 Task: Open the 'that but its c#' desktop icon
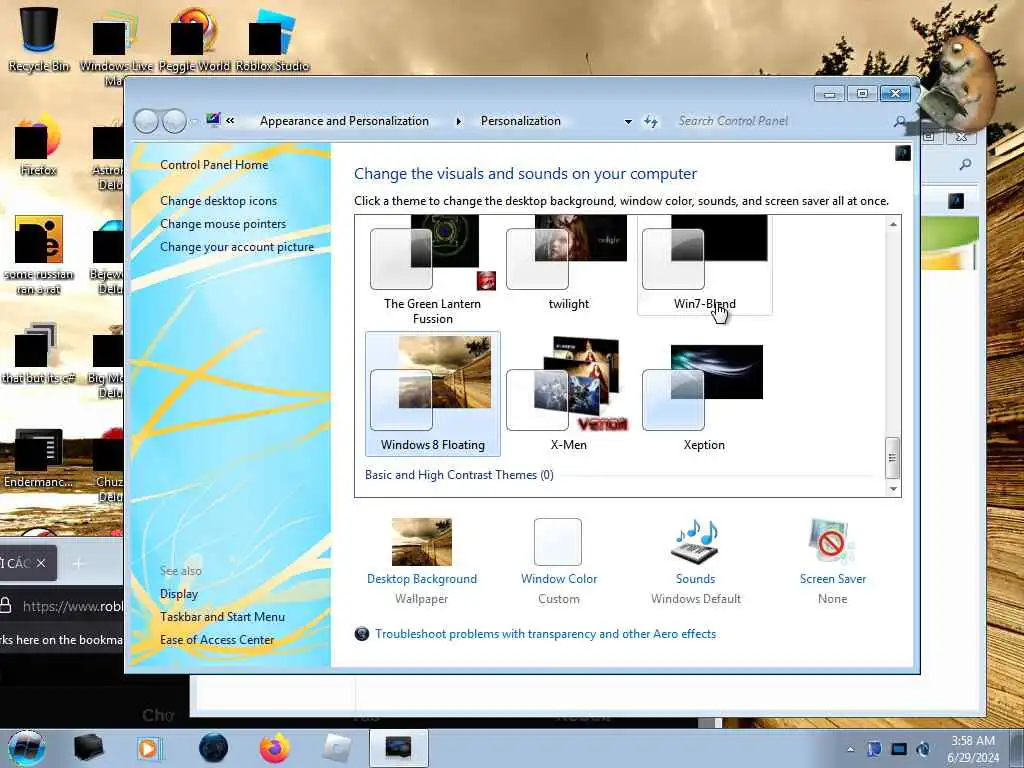(39, 353)
